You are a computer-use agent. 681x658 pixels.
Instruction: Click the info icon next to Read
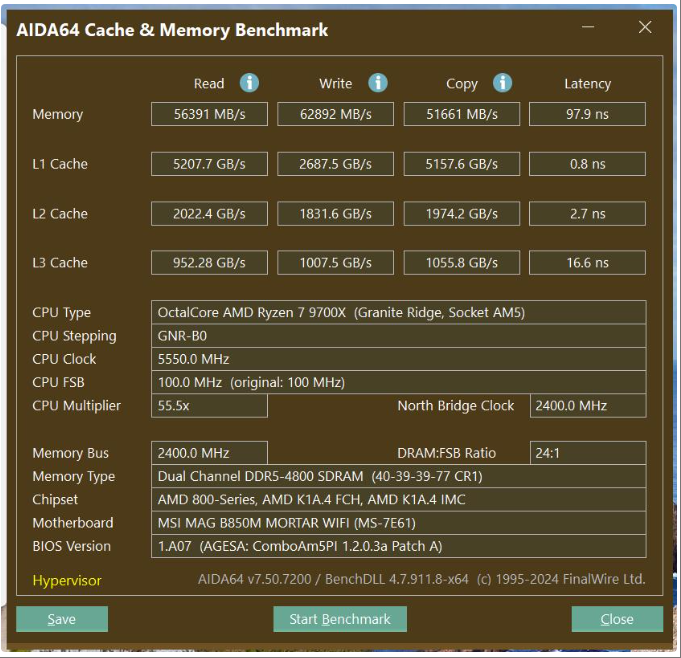[249, 83]
